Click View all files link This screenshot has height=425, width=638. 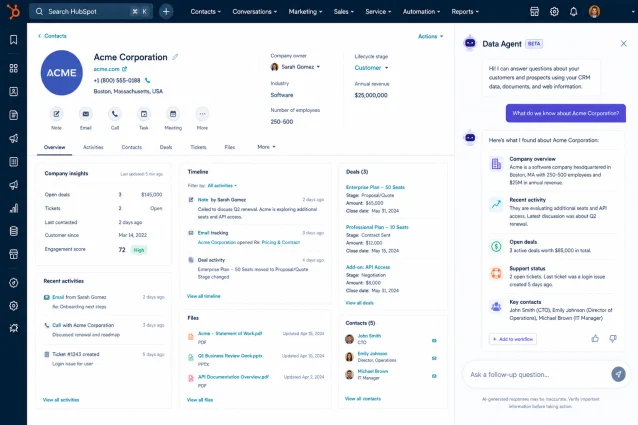pos(200,400)
